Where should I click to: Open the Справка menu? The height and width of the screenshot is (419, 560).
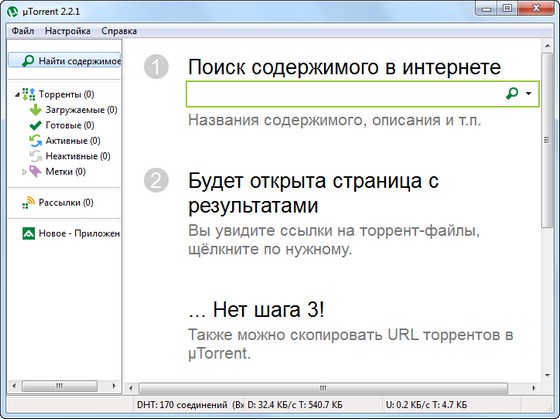pyautogui.click(x=119, y=31)
